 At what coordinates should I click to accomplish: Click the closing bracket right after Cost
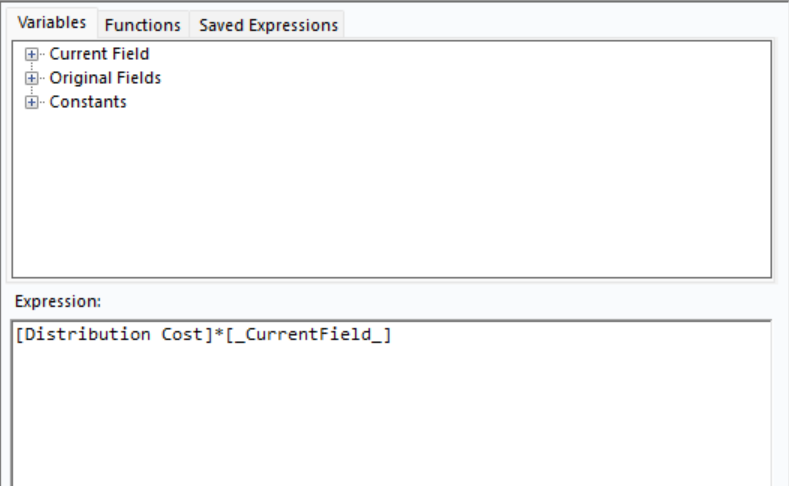[x=208, y=334]
